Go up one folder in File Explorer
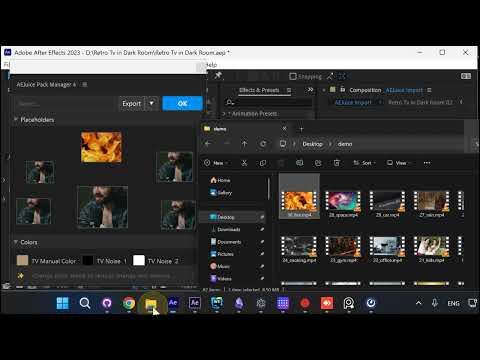Screen dimensions: 480x360 pyautogui.click(x=244, y=144)
